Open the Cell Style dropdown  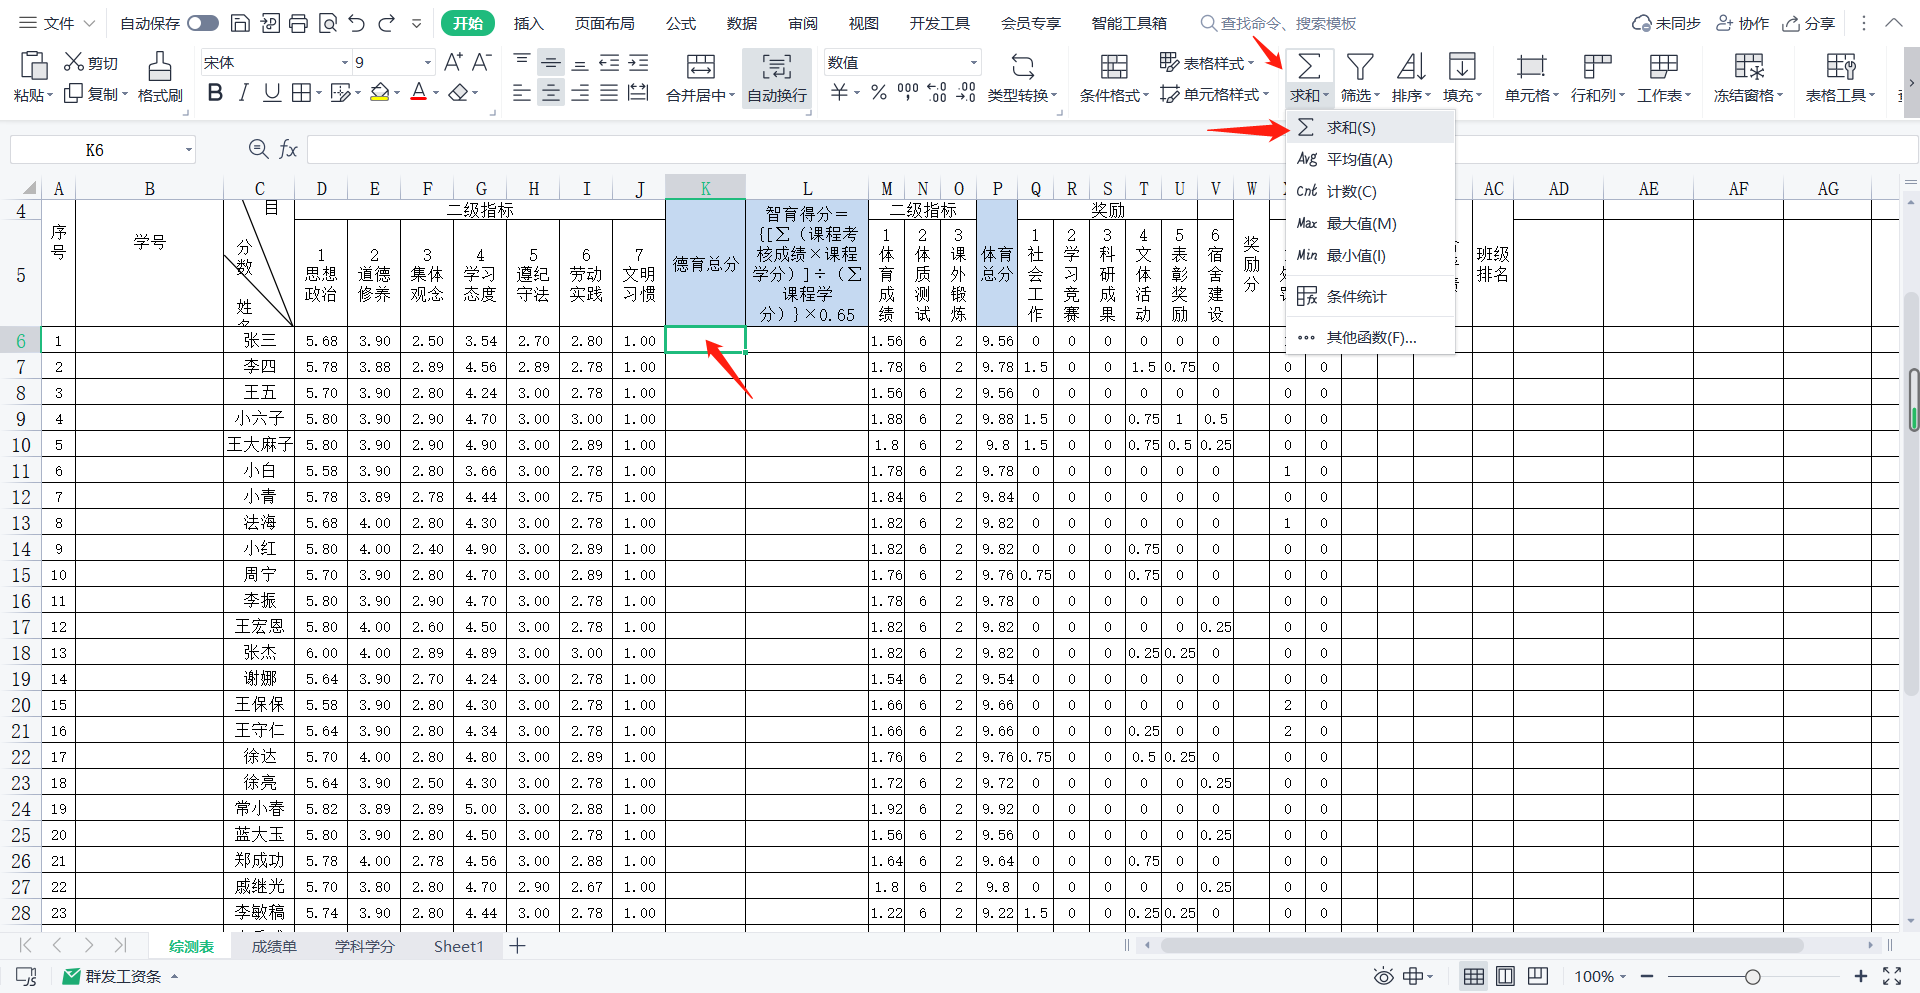[1214, 94]
